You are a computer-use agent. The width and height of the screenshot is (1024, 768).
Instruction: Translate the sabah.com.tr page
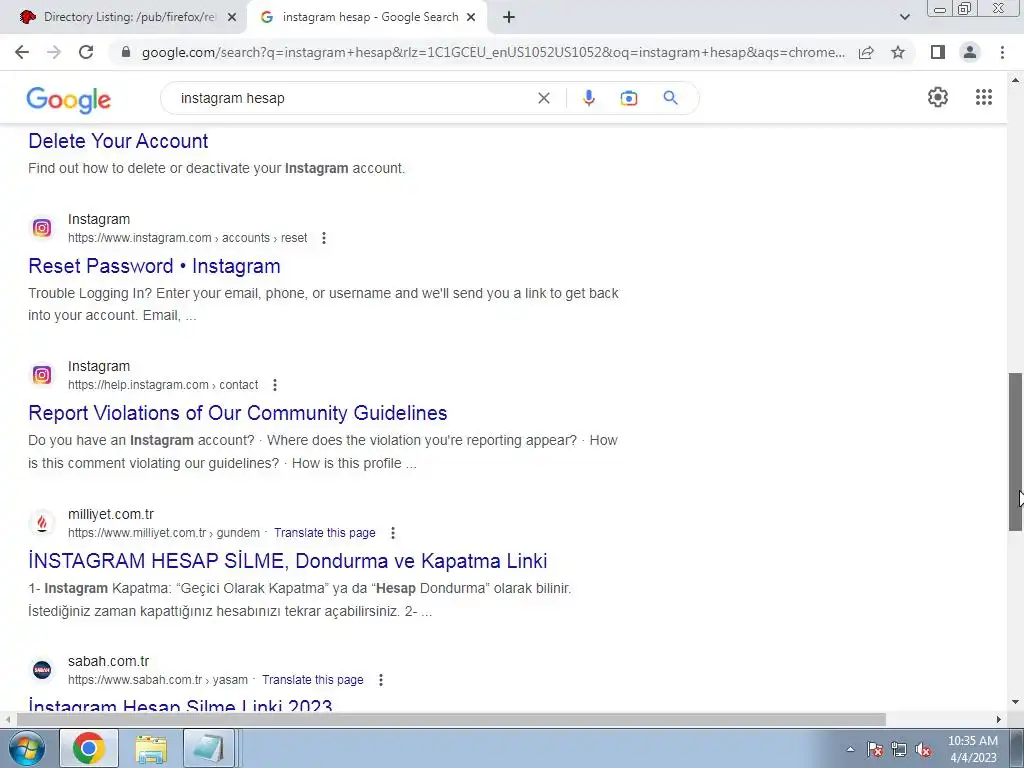(313, 680)
